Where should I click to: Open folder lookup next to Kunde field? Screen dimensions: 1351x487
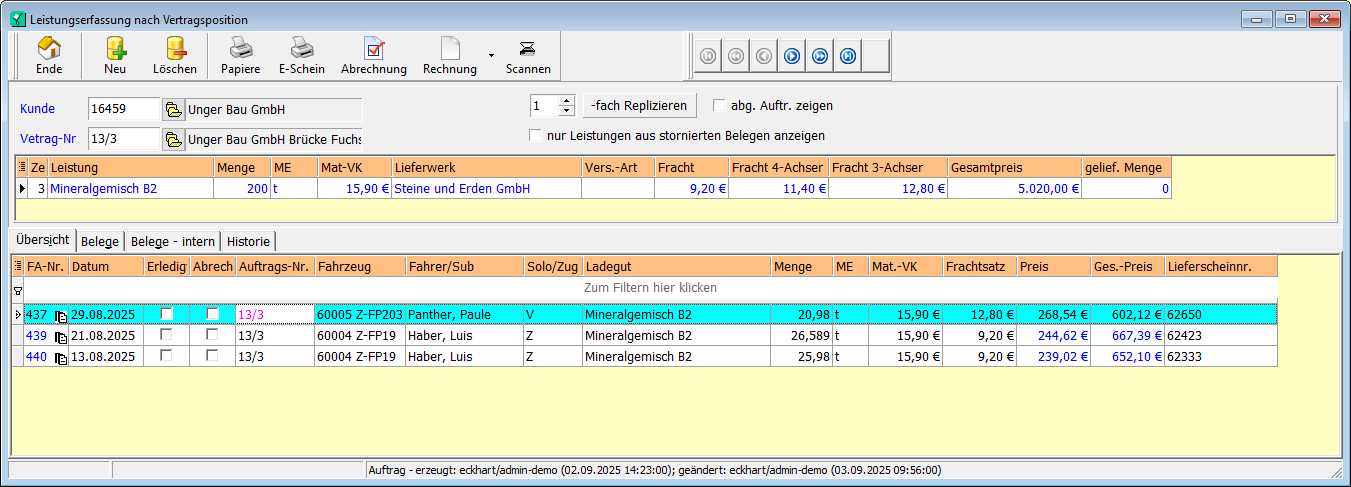pyautogui.click(x=173, y=109)
